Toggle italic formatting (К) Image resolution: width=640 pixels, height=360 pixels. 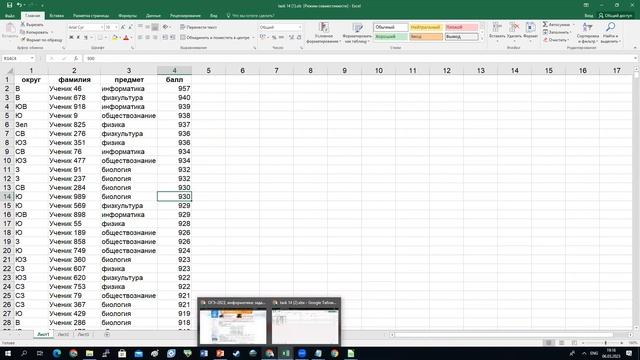pos(78,38)
